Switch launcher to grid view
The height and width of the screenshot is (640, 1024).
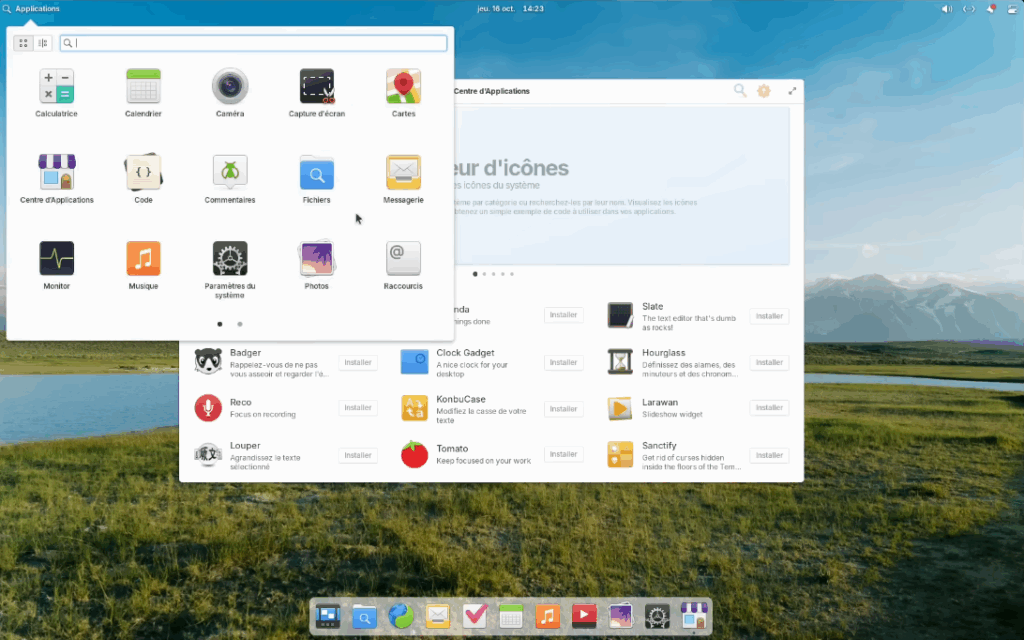(x=24, y=43)
